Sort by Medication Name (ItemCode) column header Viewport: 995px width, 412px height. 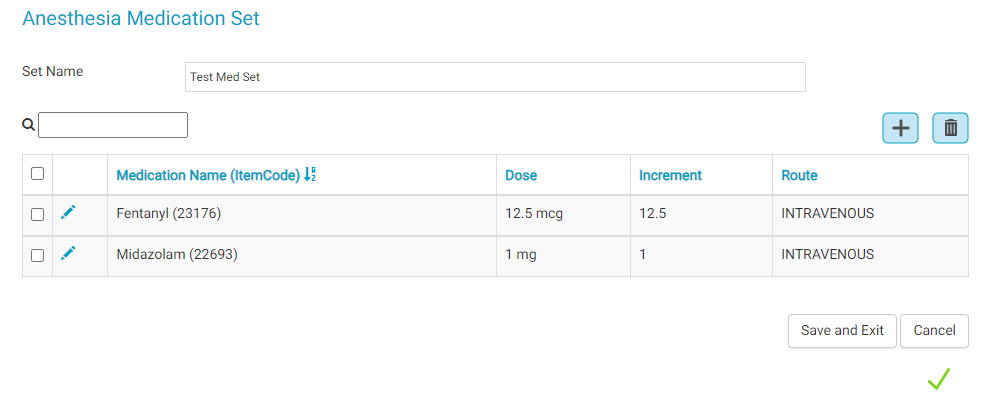click(x=208, y=175)
